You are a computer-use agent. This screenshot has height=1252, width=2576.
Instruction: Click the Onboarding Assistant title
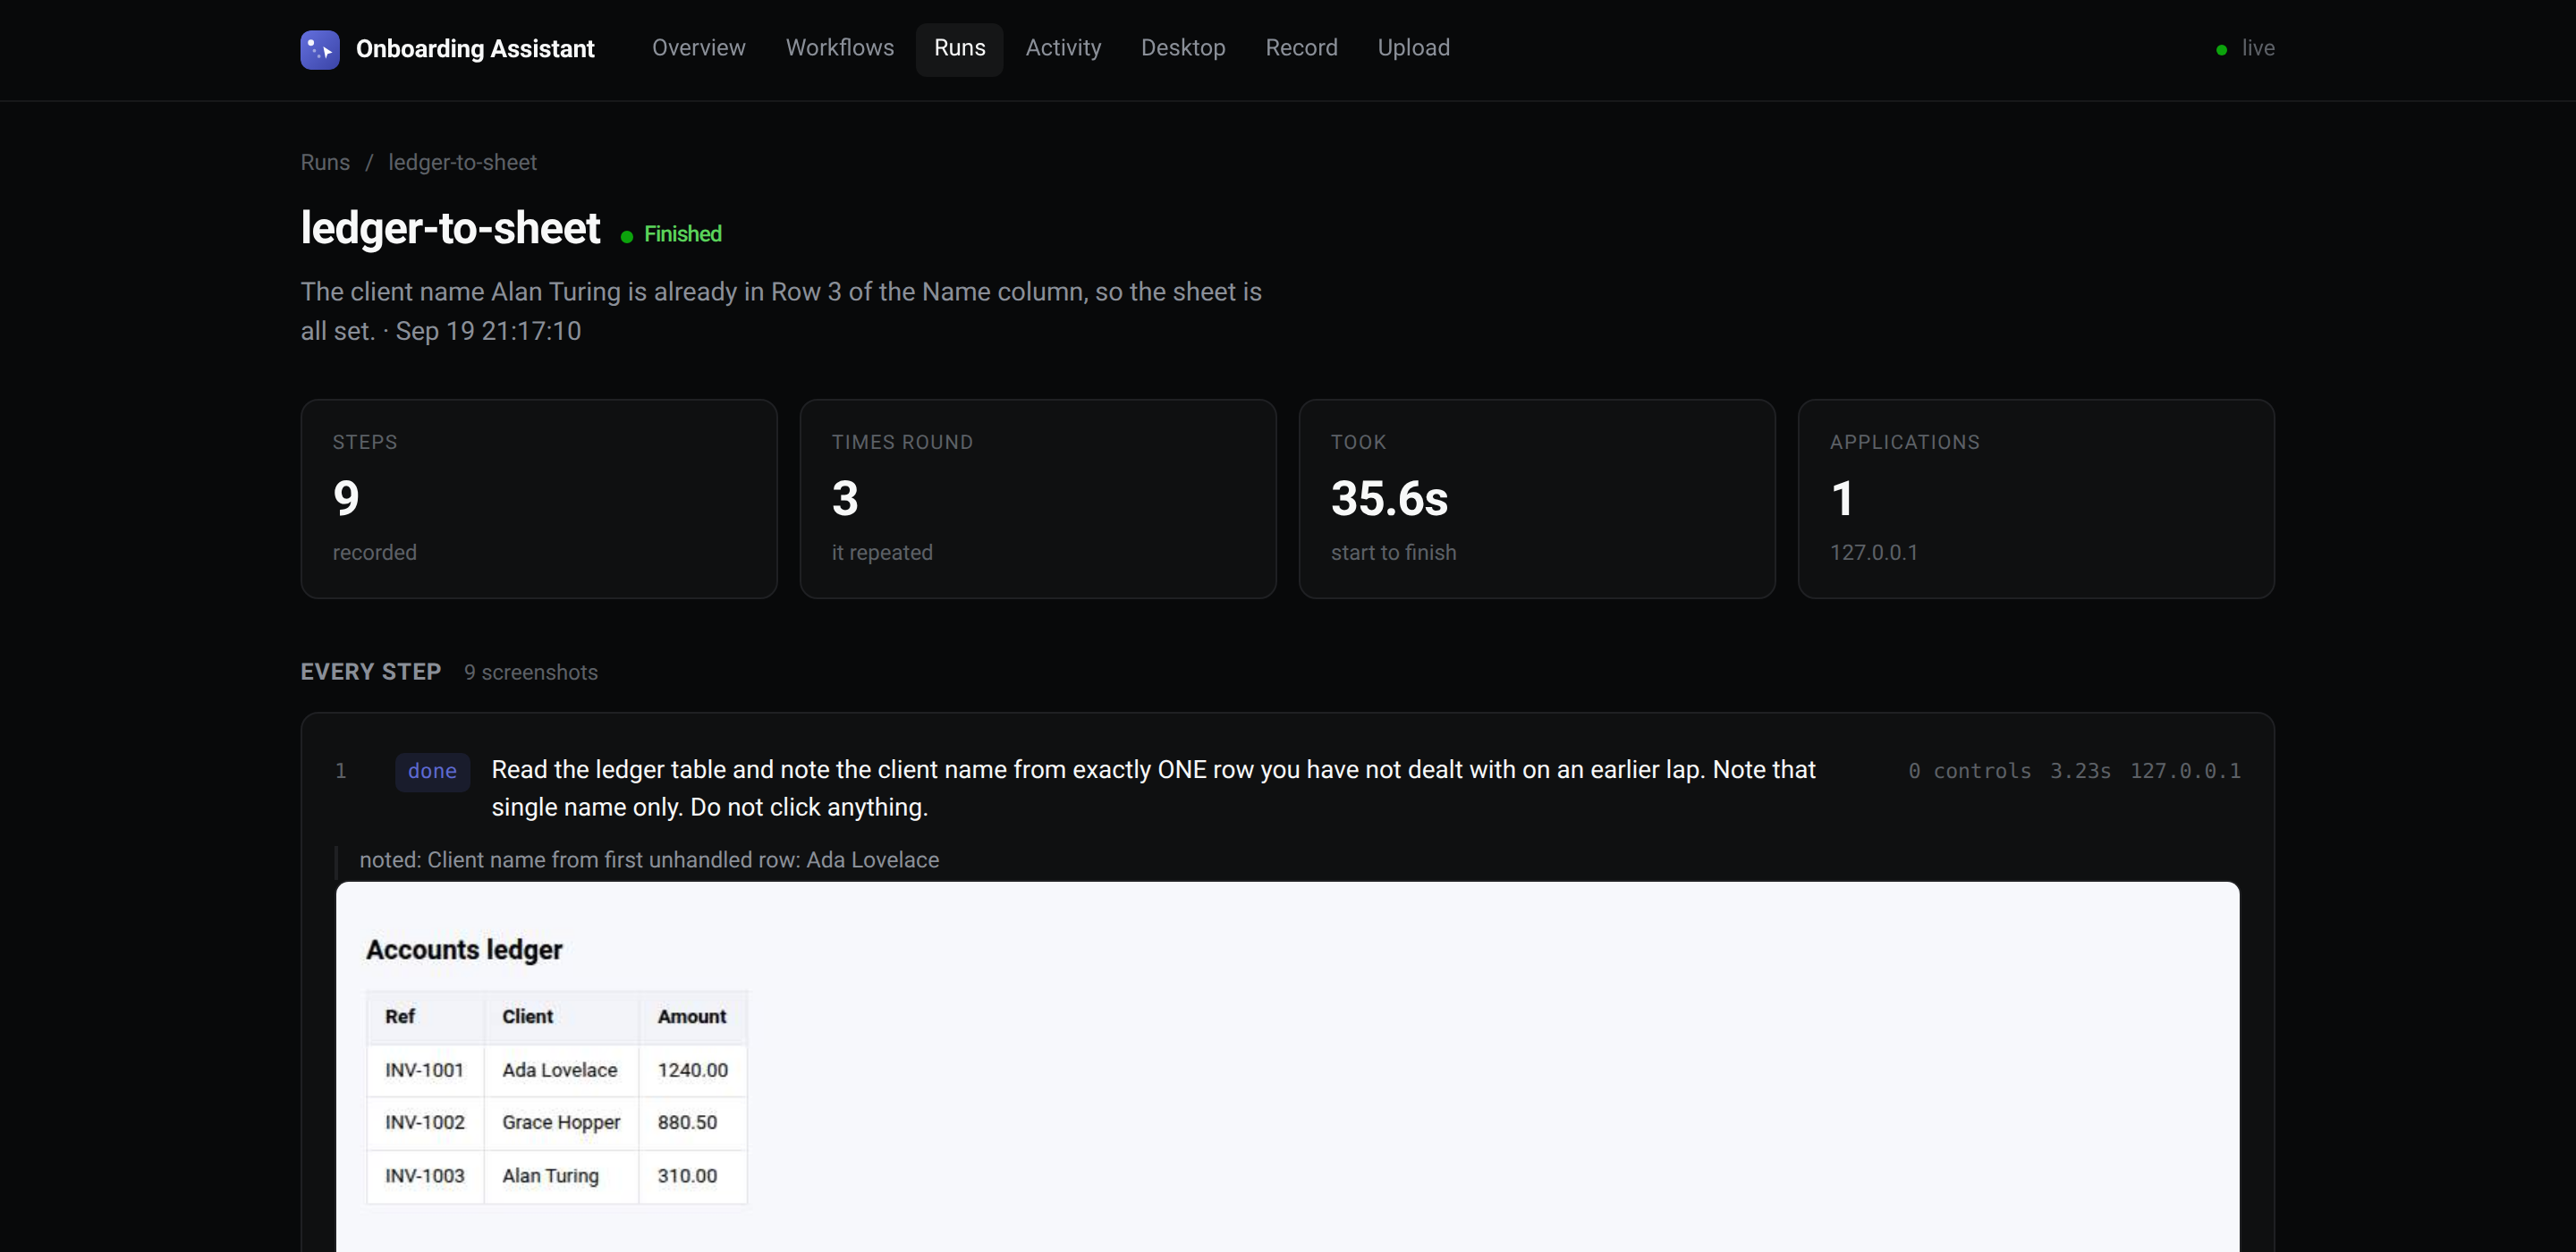[475, 49]
